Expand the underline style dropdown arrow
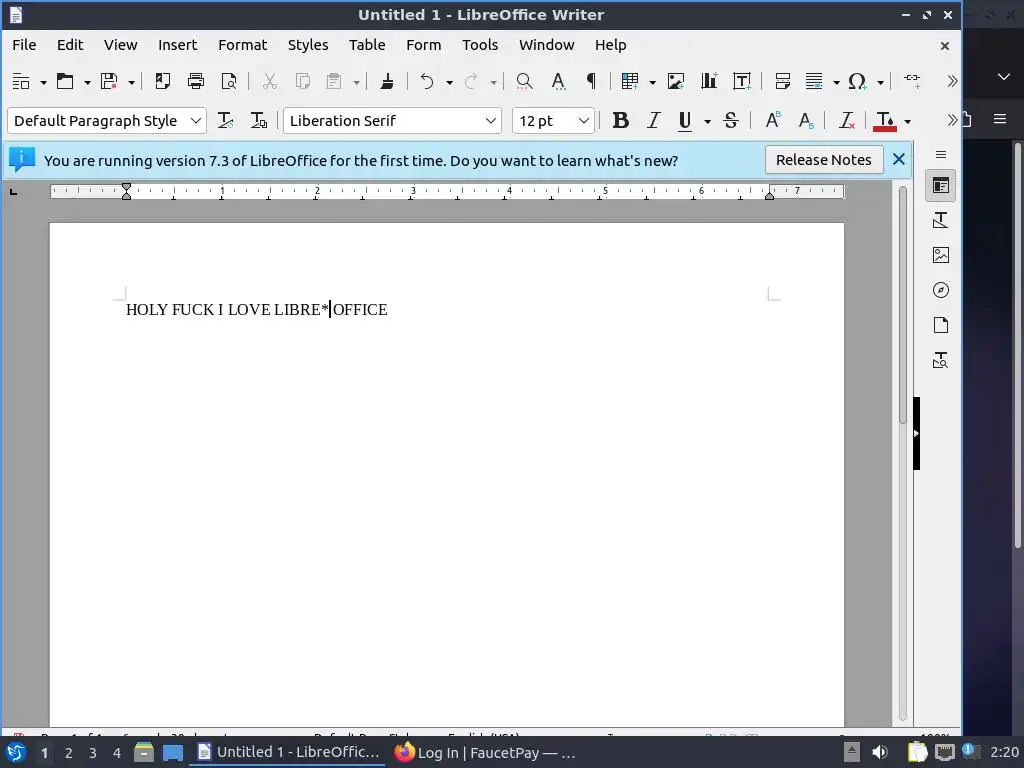The image size is (1024, 768). click(707, 121)
